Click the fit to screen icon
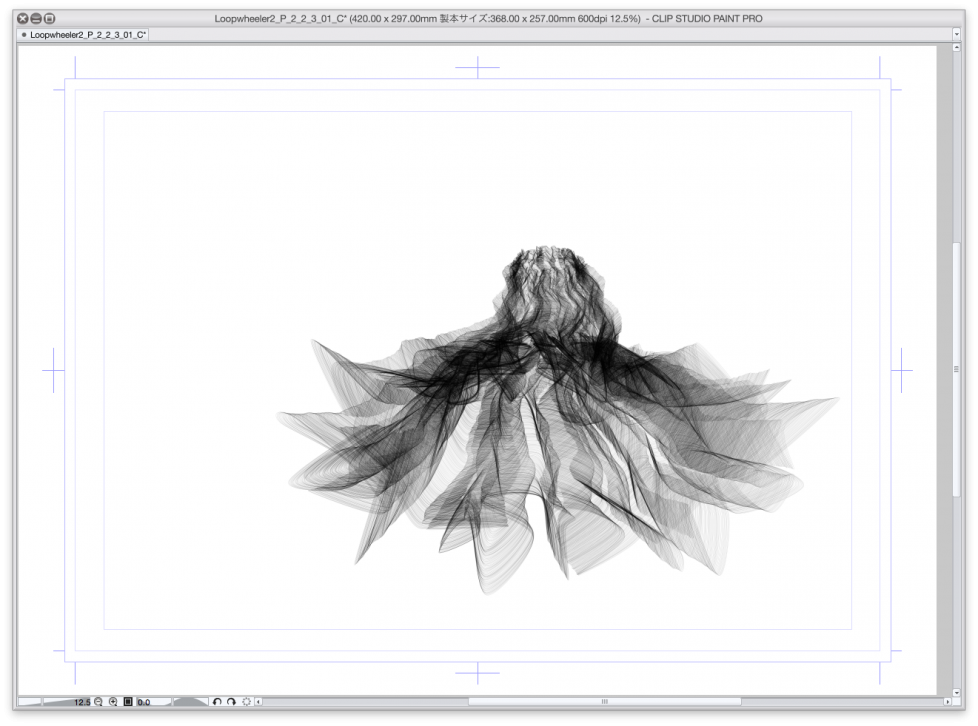 [128, 702]
